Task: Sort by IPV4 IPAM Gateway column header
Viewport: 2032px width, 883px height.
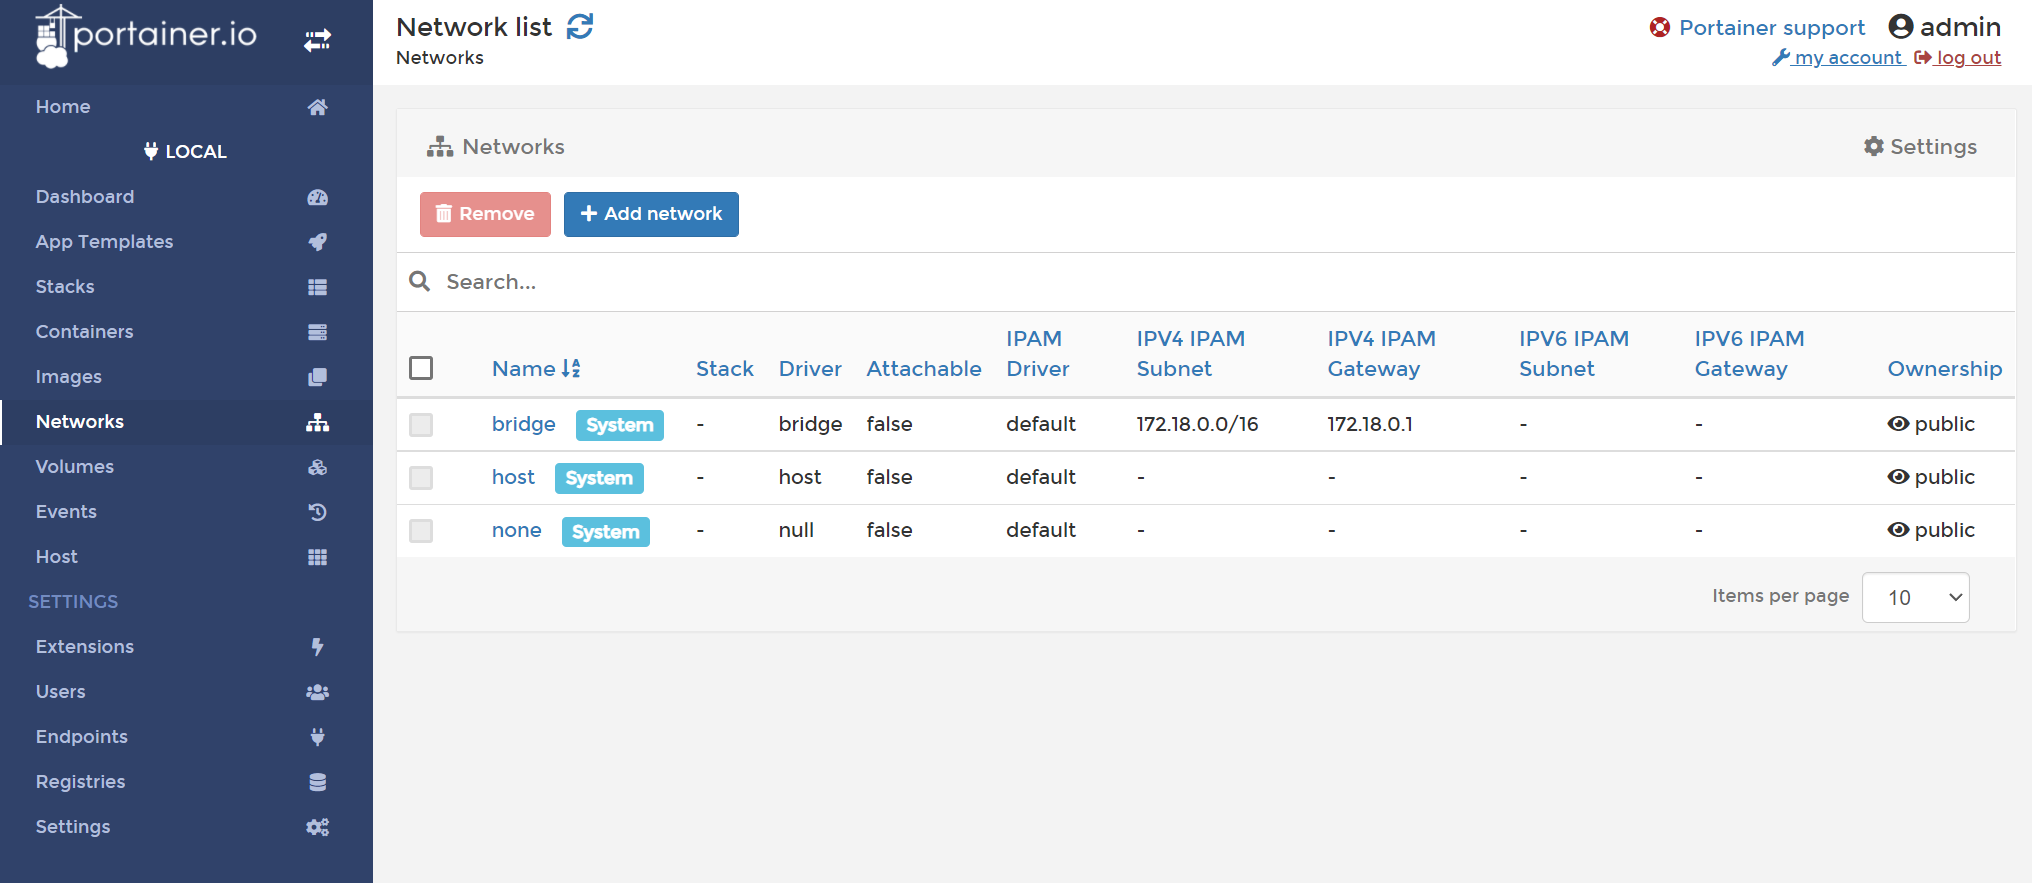Action: pos(1381,353)
